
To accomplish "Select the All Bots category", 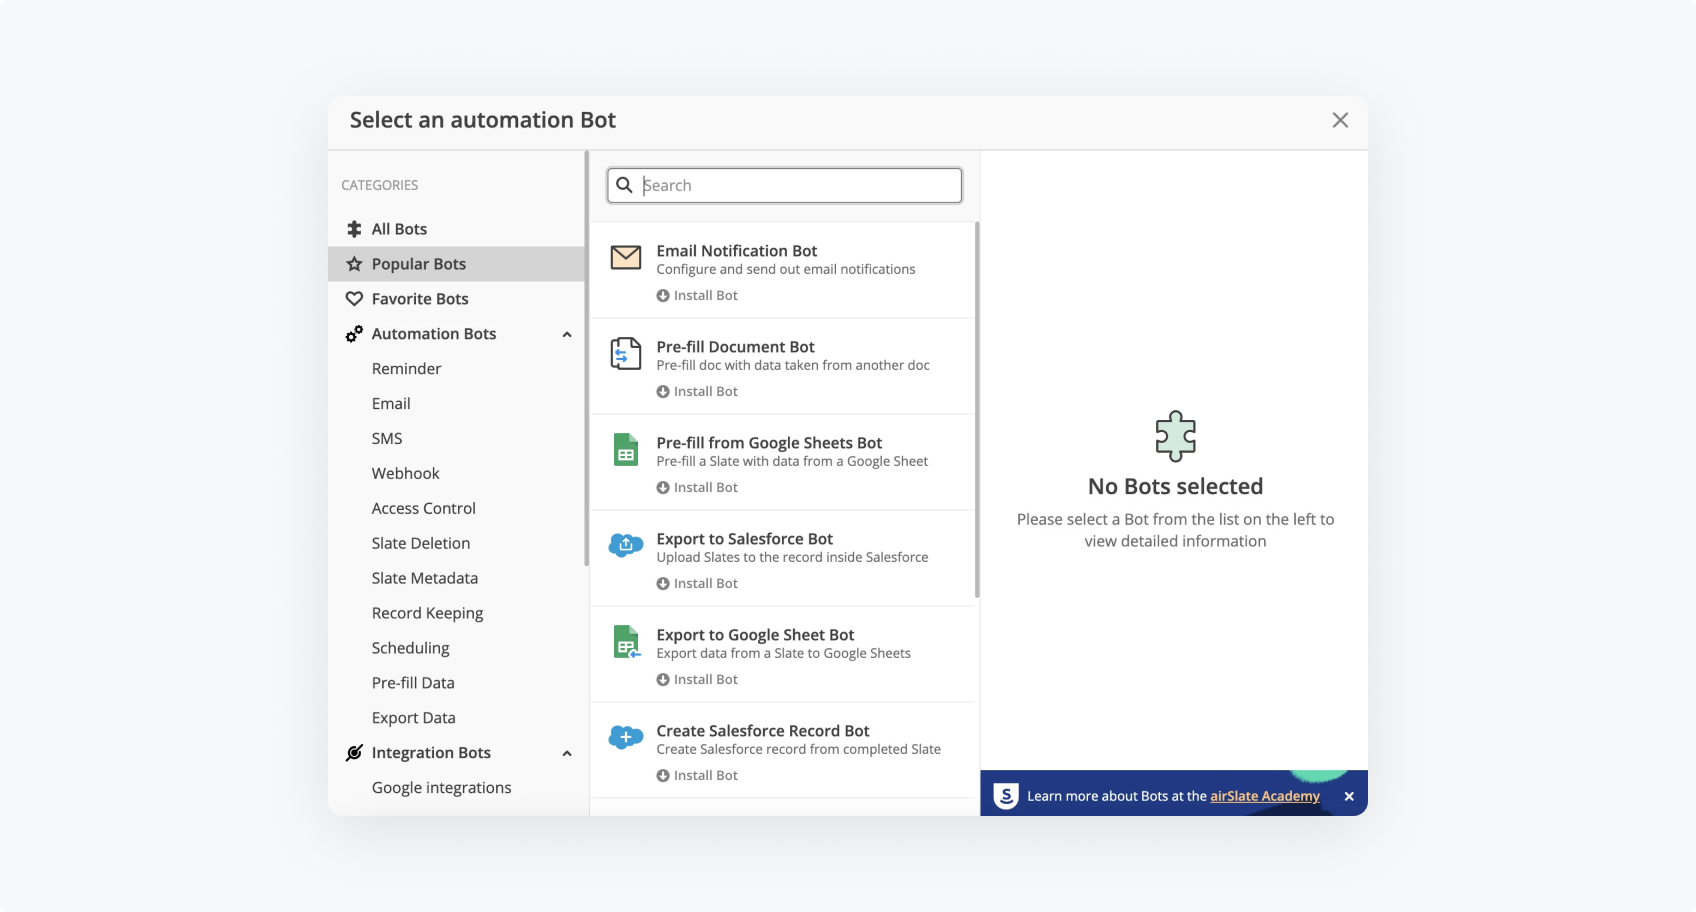I will [x=399, y=229].
